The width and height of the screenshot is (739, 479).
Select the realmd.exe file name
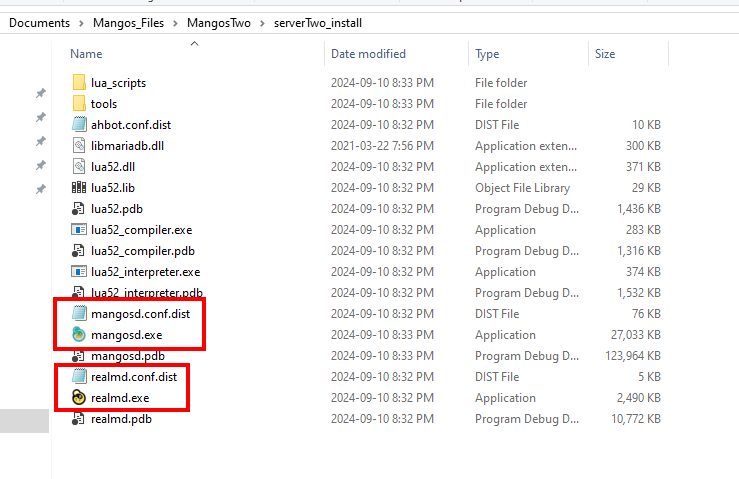pyautogui.click(x=120, y=398)
